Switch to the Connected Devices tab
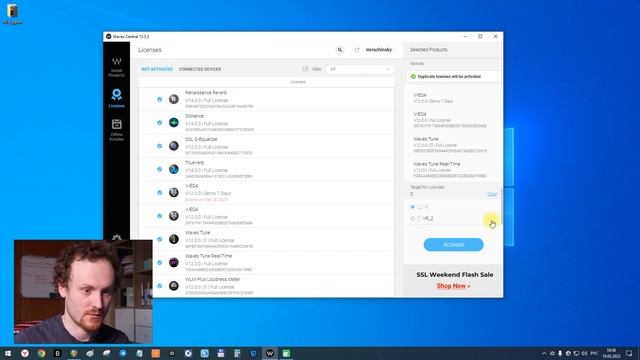This screenshot has width=640, height=360. click(200, 69)
